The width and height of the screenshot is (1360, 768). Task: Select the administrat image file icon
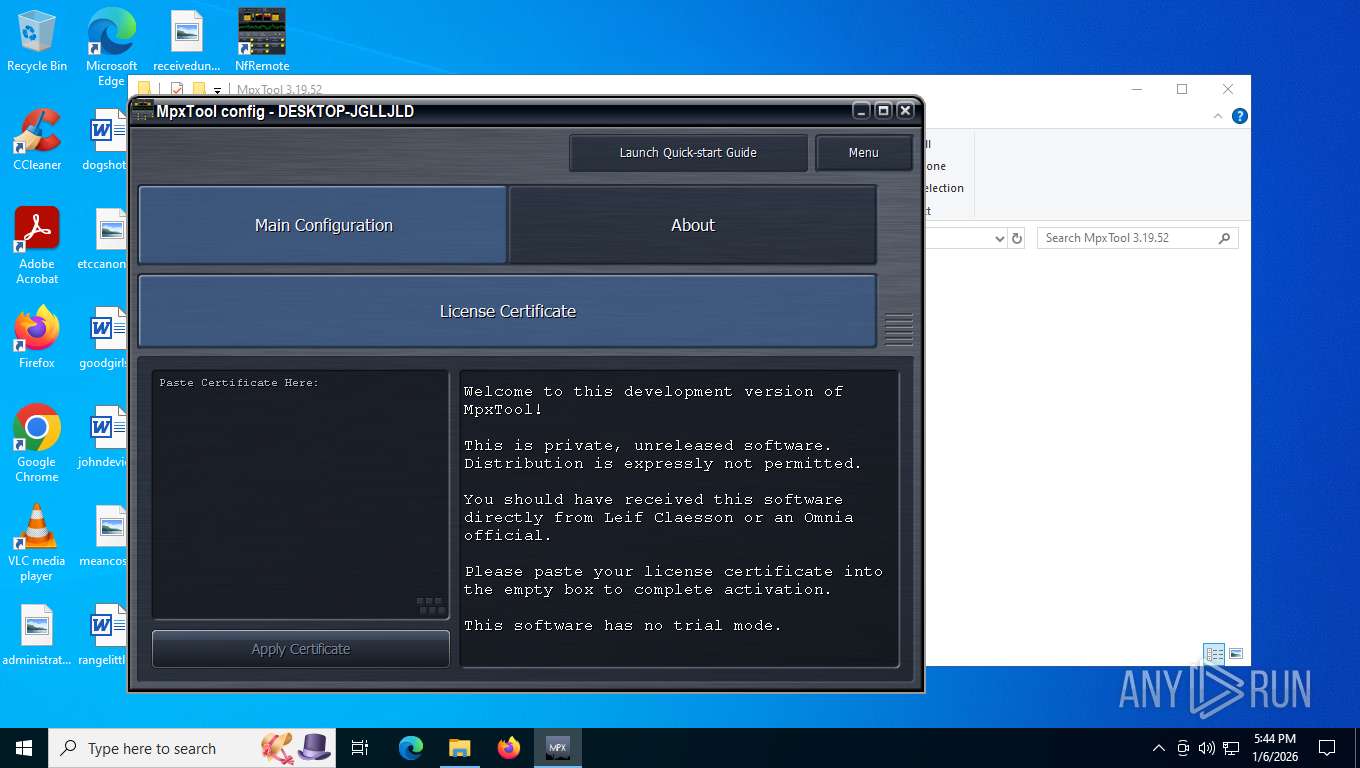pos(37,635)
